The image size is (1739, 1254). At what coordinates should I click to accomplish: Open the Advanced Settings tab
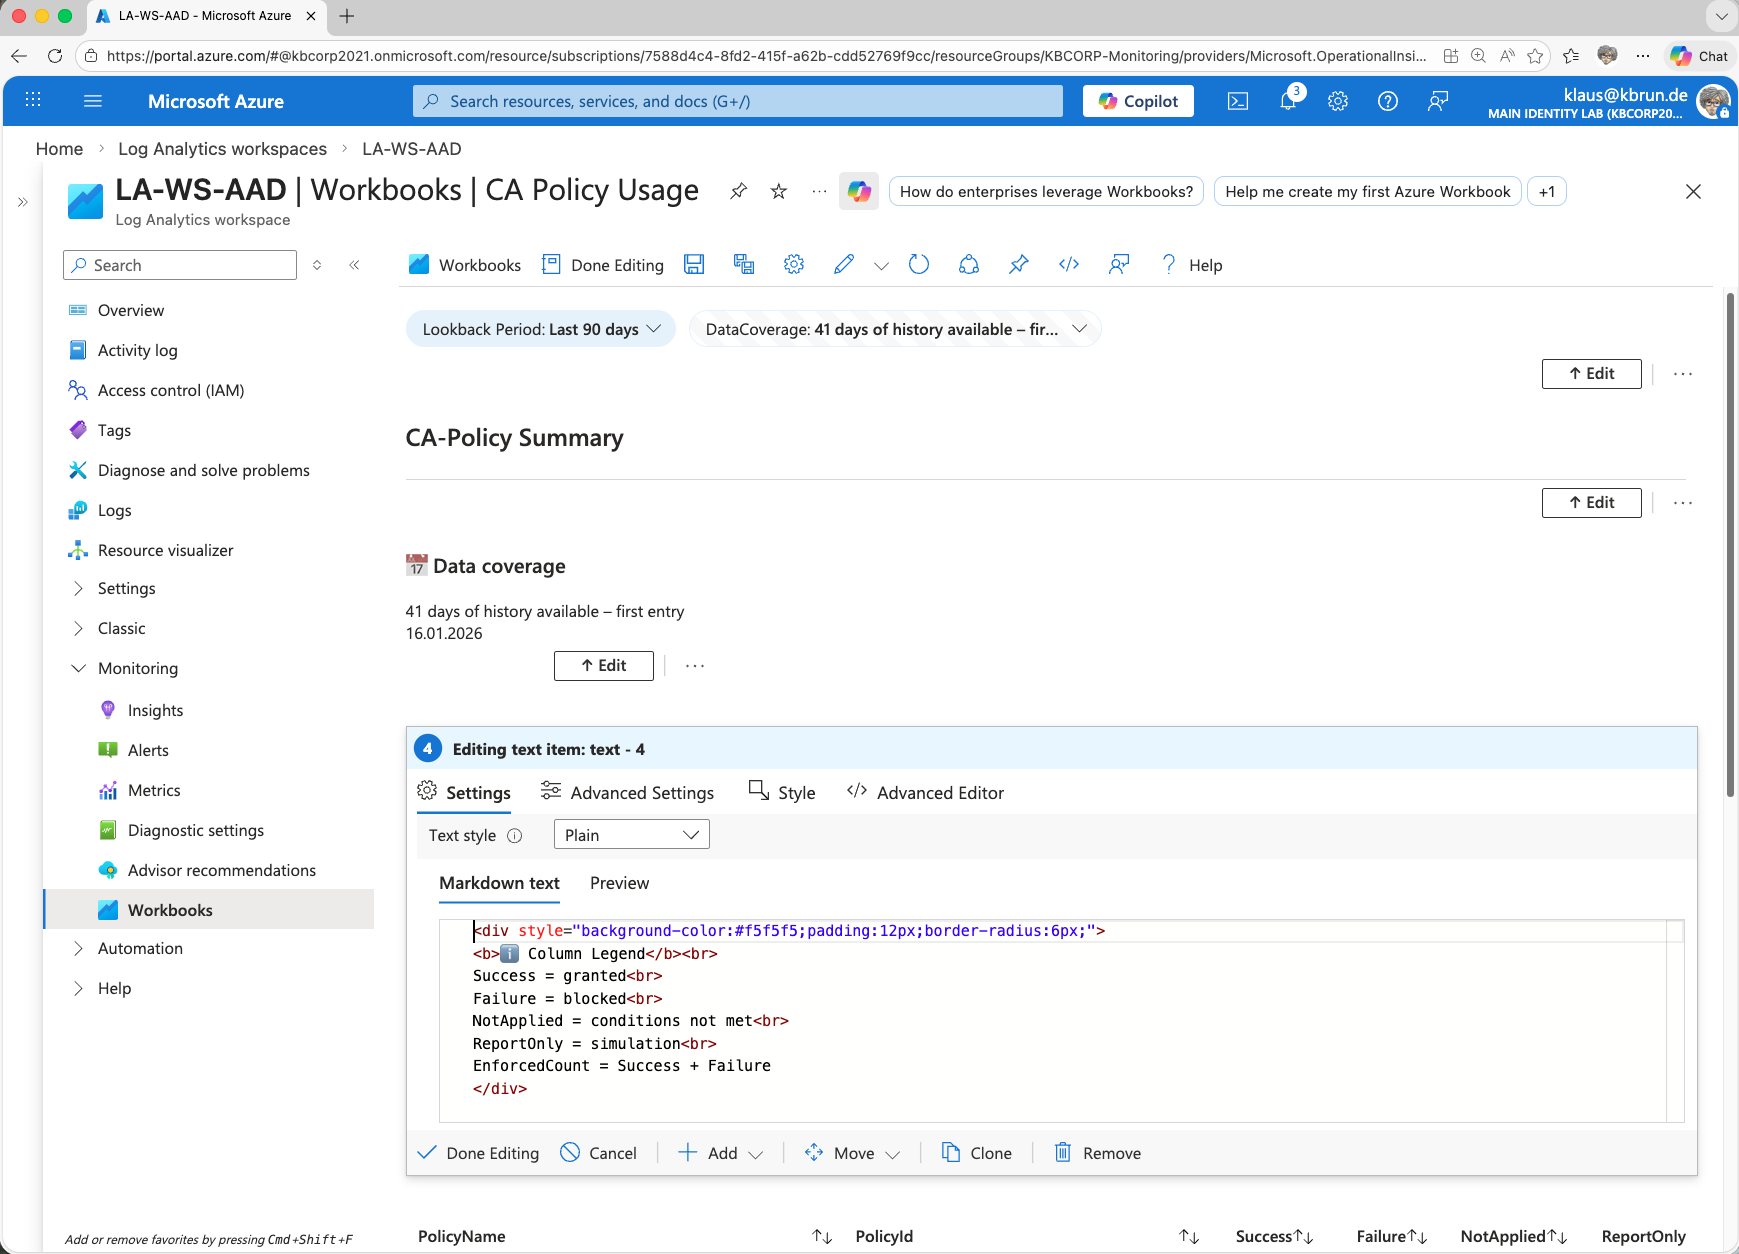(628, 793)
